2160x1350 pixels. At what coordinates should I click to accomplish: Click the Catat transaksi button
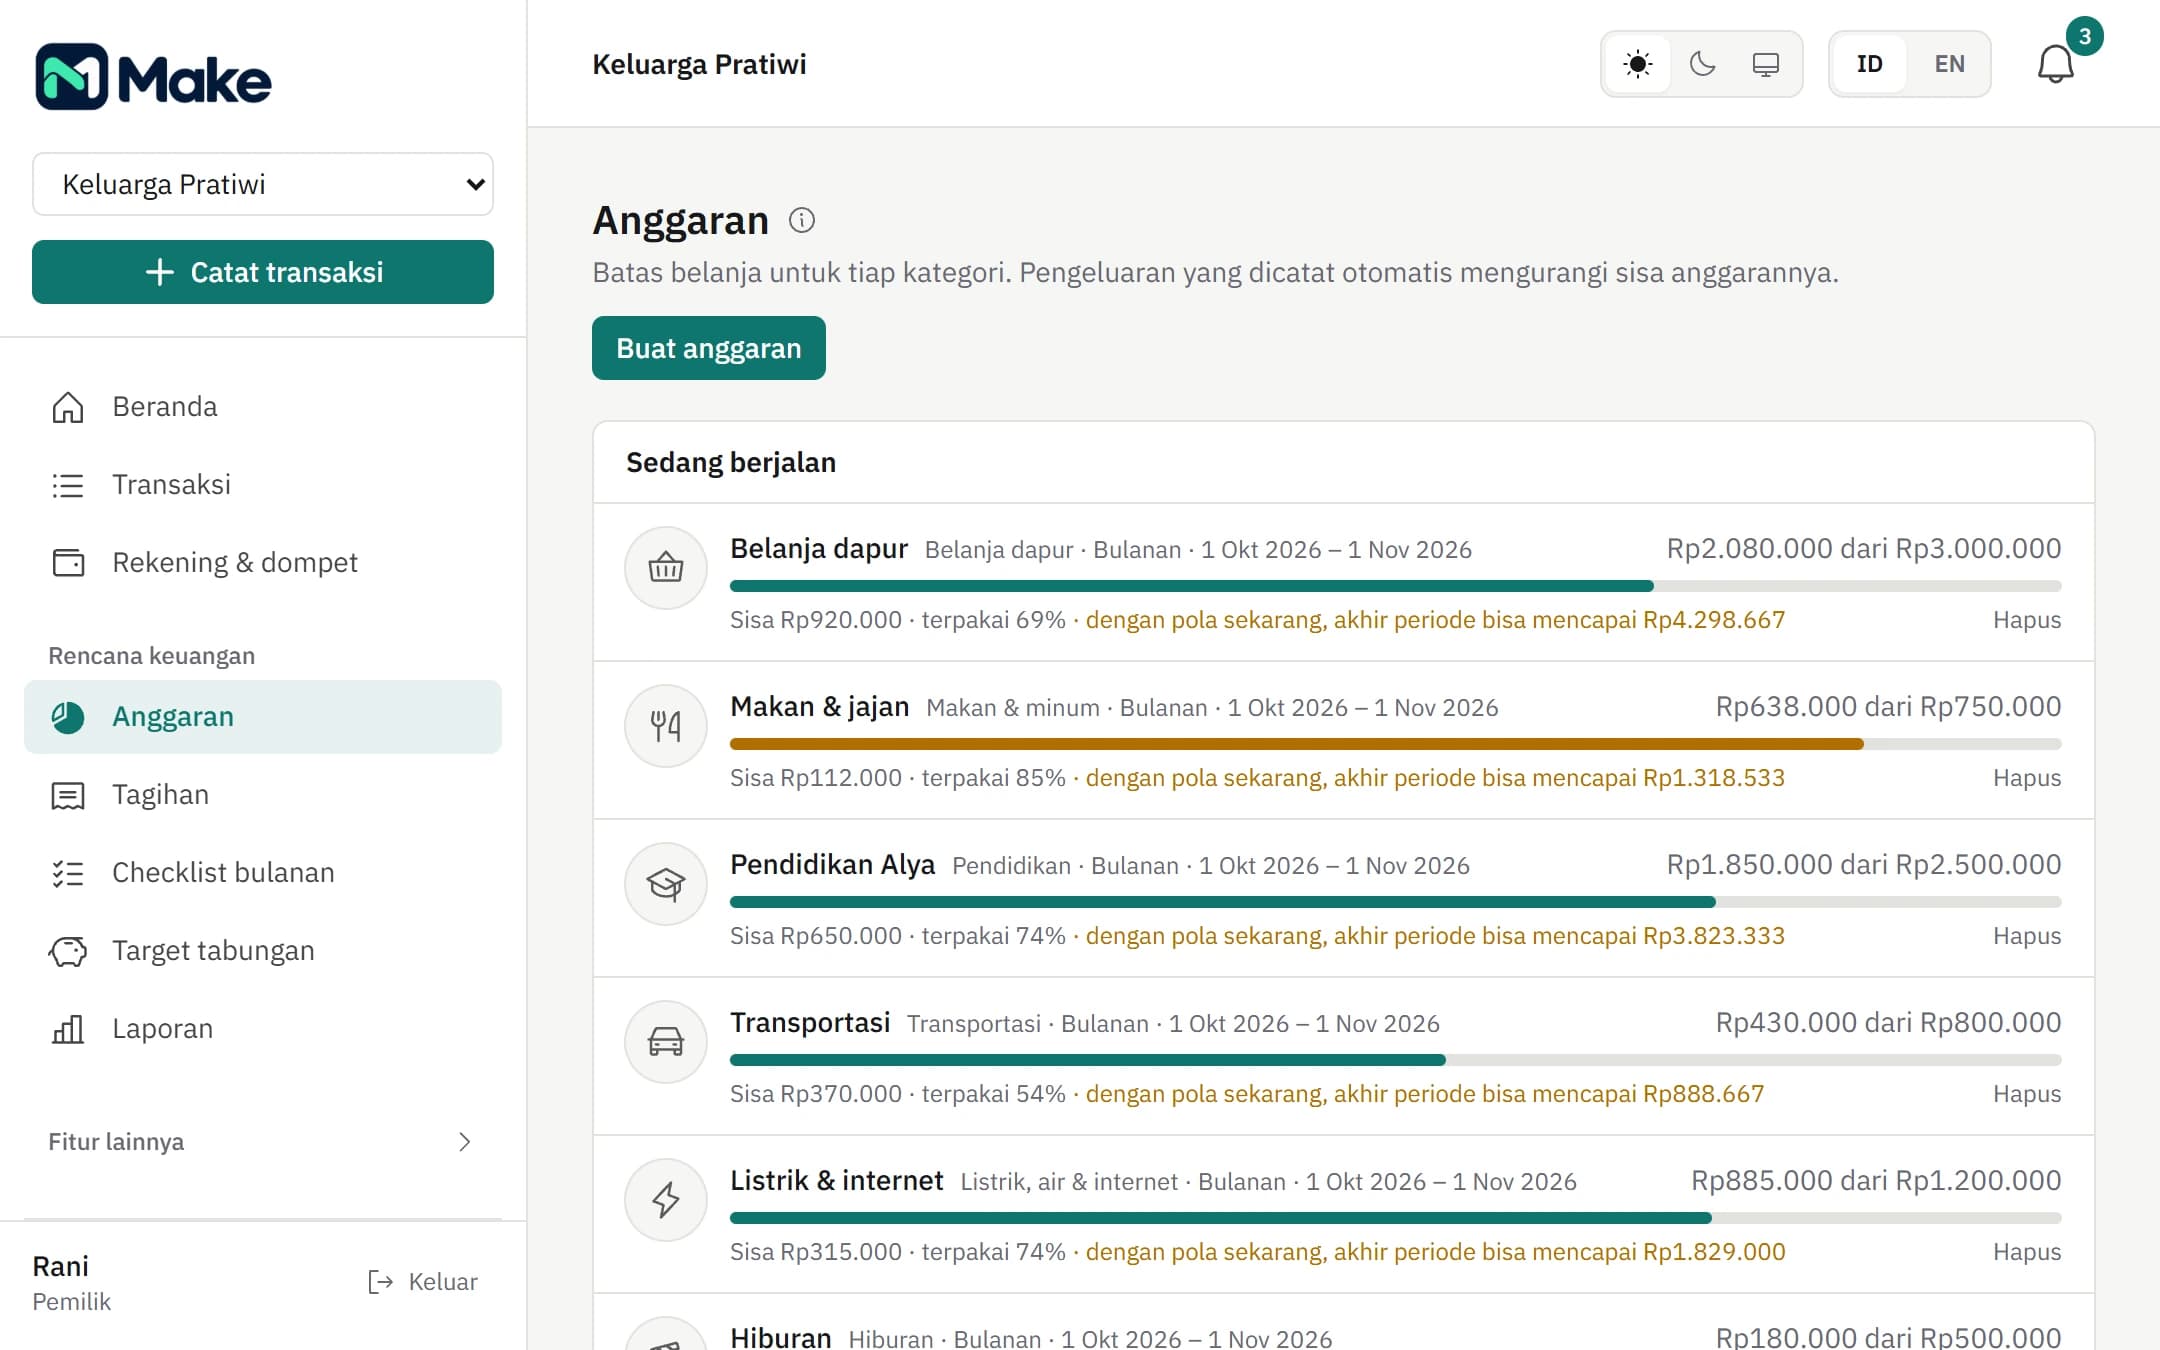[x=263, y=272]
